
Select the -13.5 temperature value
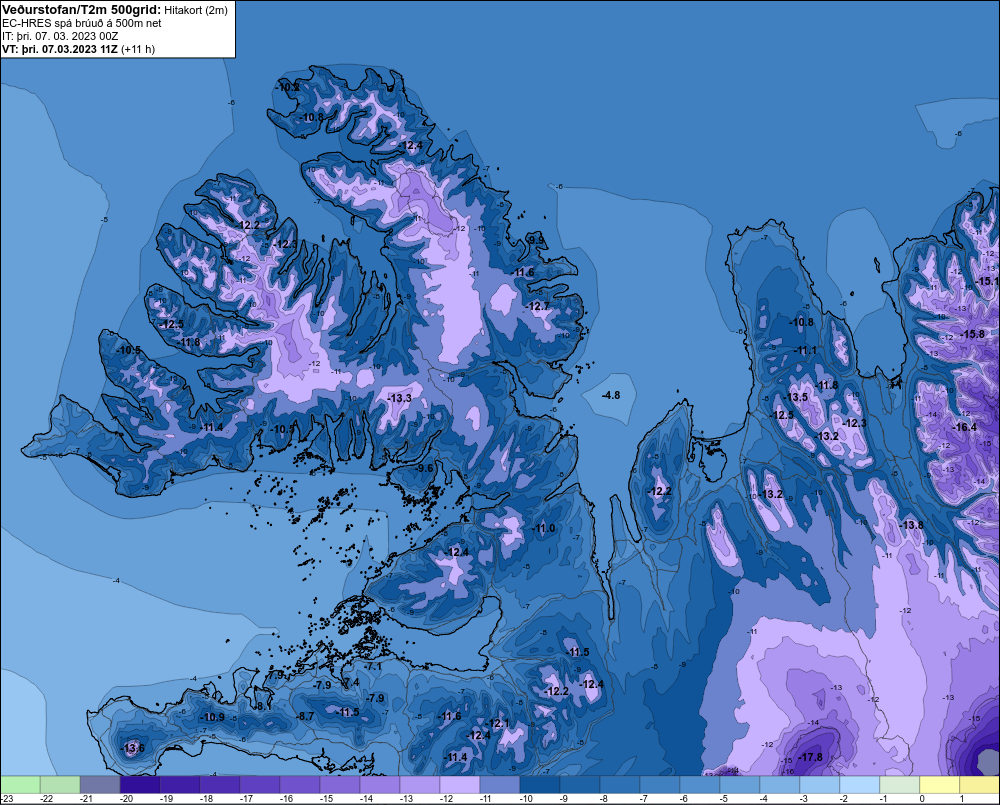(x=796, y=397)
